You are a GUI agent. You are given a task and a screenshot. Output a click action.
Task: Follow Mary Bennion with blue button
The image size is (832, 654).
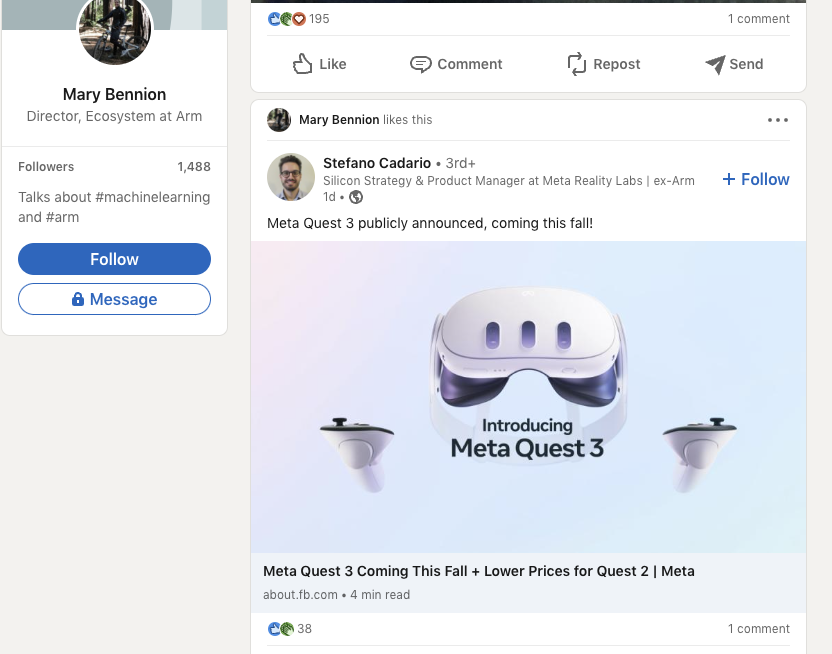(114, 259)
